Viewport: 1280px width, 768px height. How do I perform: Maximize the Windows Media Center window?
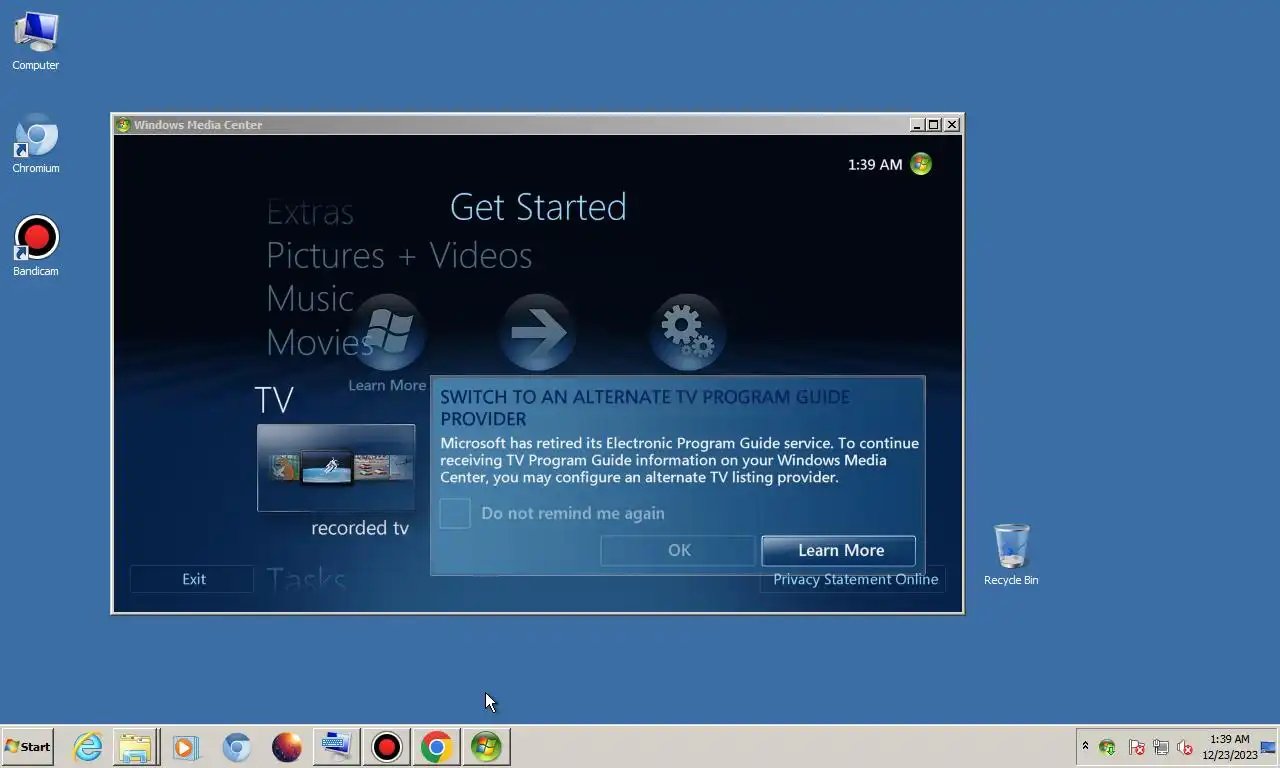pyautogui.click(x=934, y=125)
